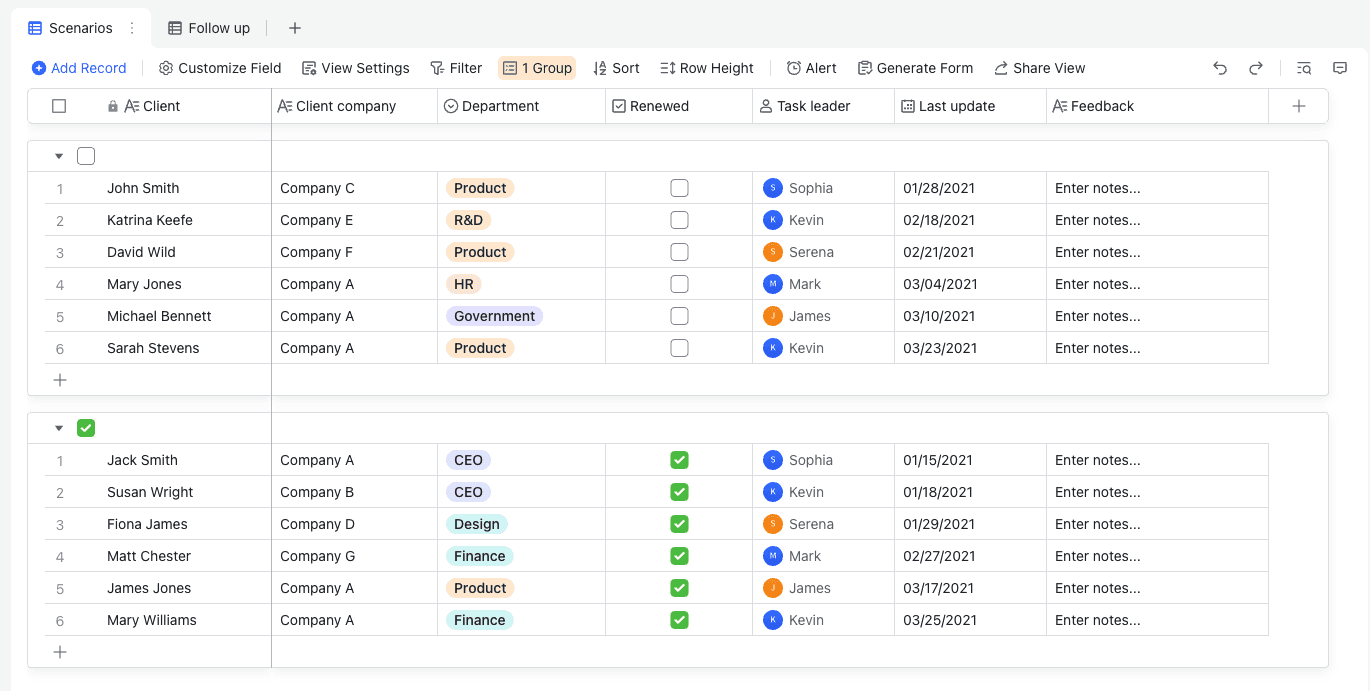Viewport: 1370px width, 691px height.
Task: Open the Last update column header
Action: click(970, 106)
